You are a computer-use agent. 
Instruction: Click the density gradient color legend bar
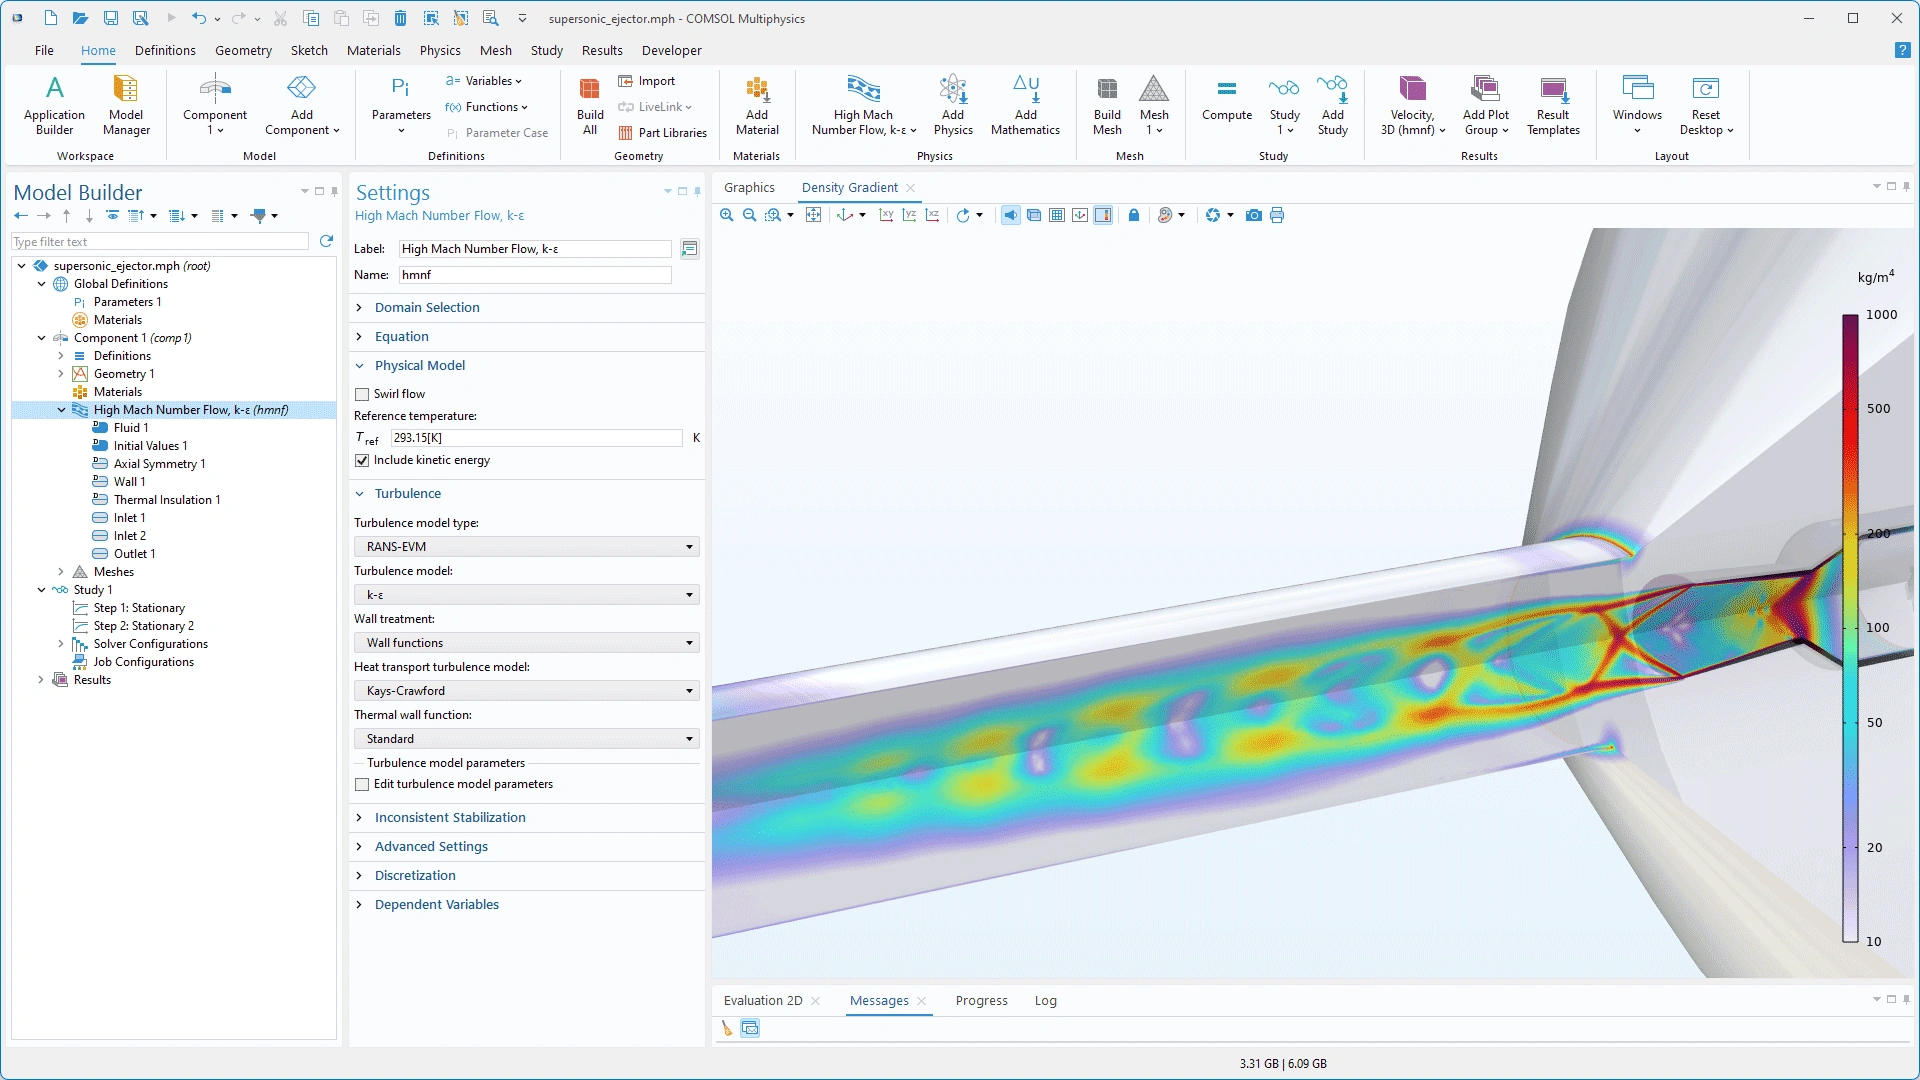(x=1851, y=628)
